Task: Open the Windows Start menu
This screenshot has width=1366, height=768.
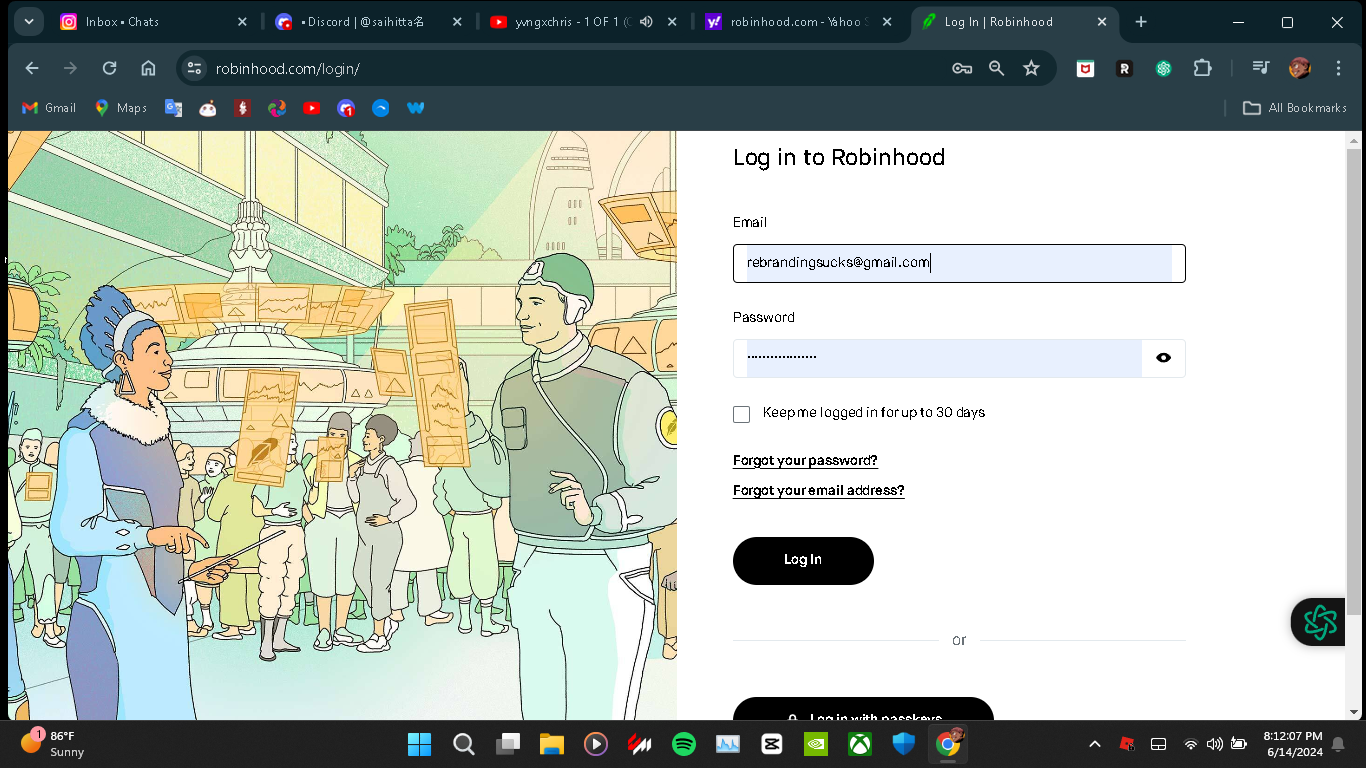Action: (x=420, y=744)
